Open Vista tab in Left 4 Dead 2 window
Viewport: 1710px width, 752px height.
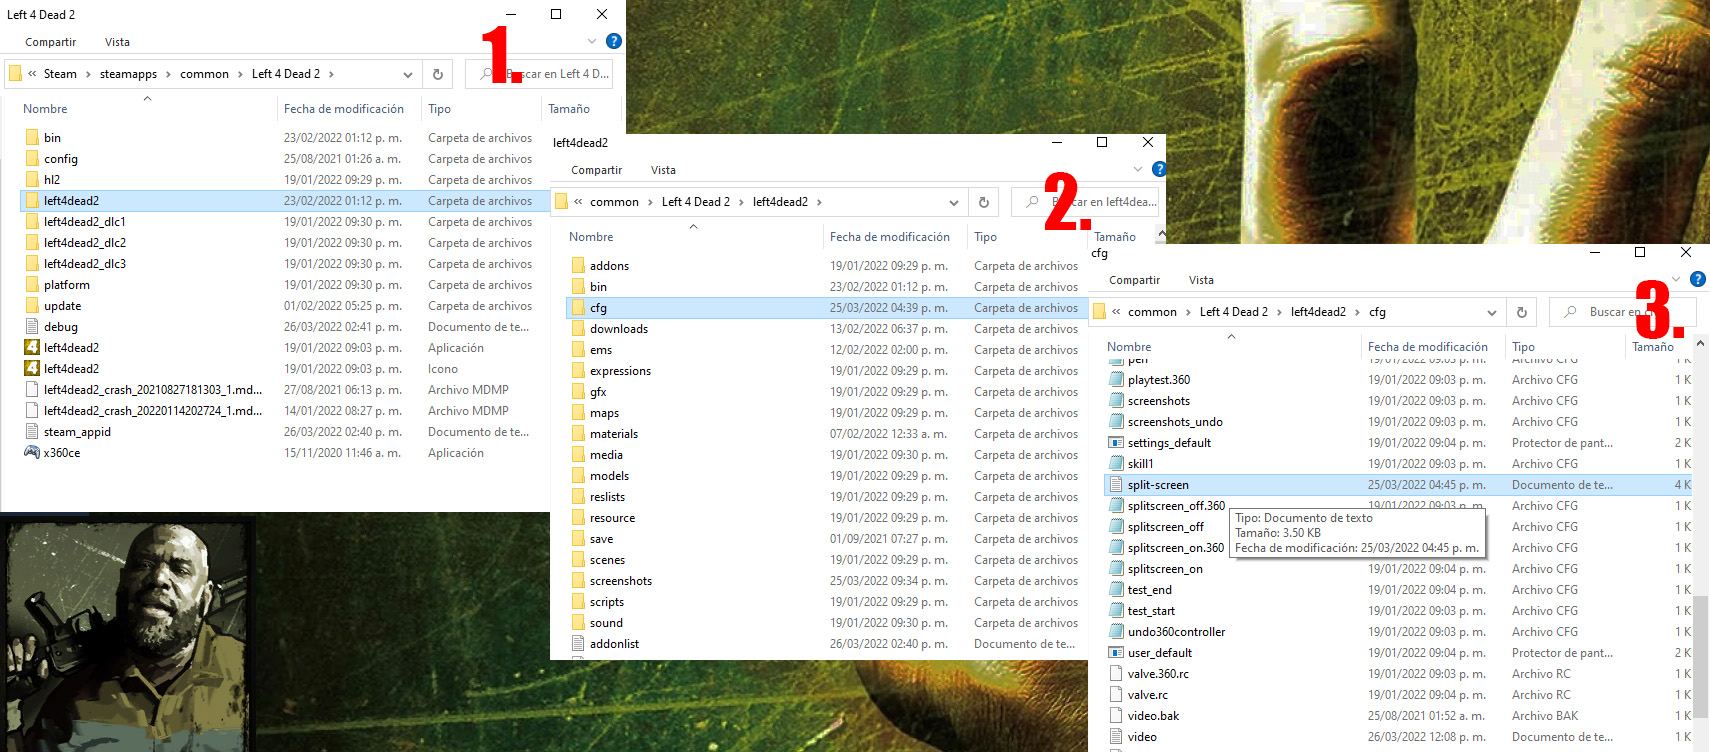click(x=117, y=42)
